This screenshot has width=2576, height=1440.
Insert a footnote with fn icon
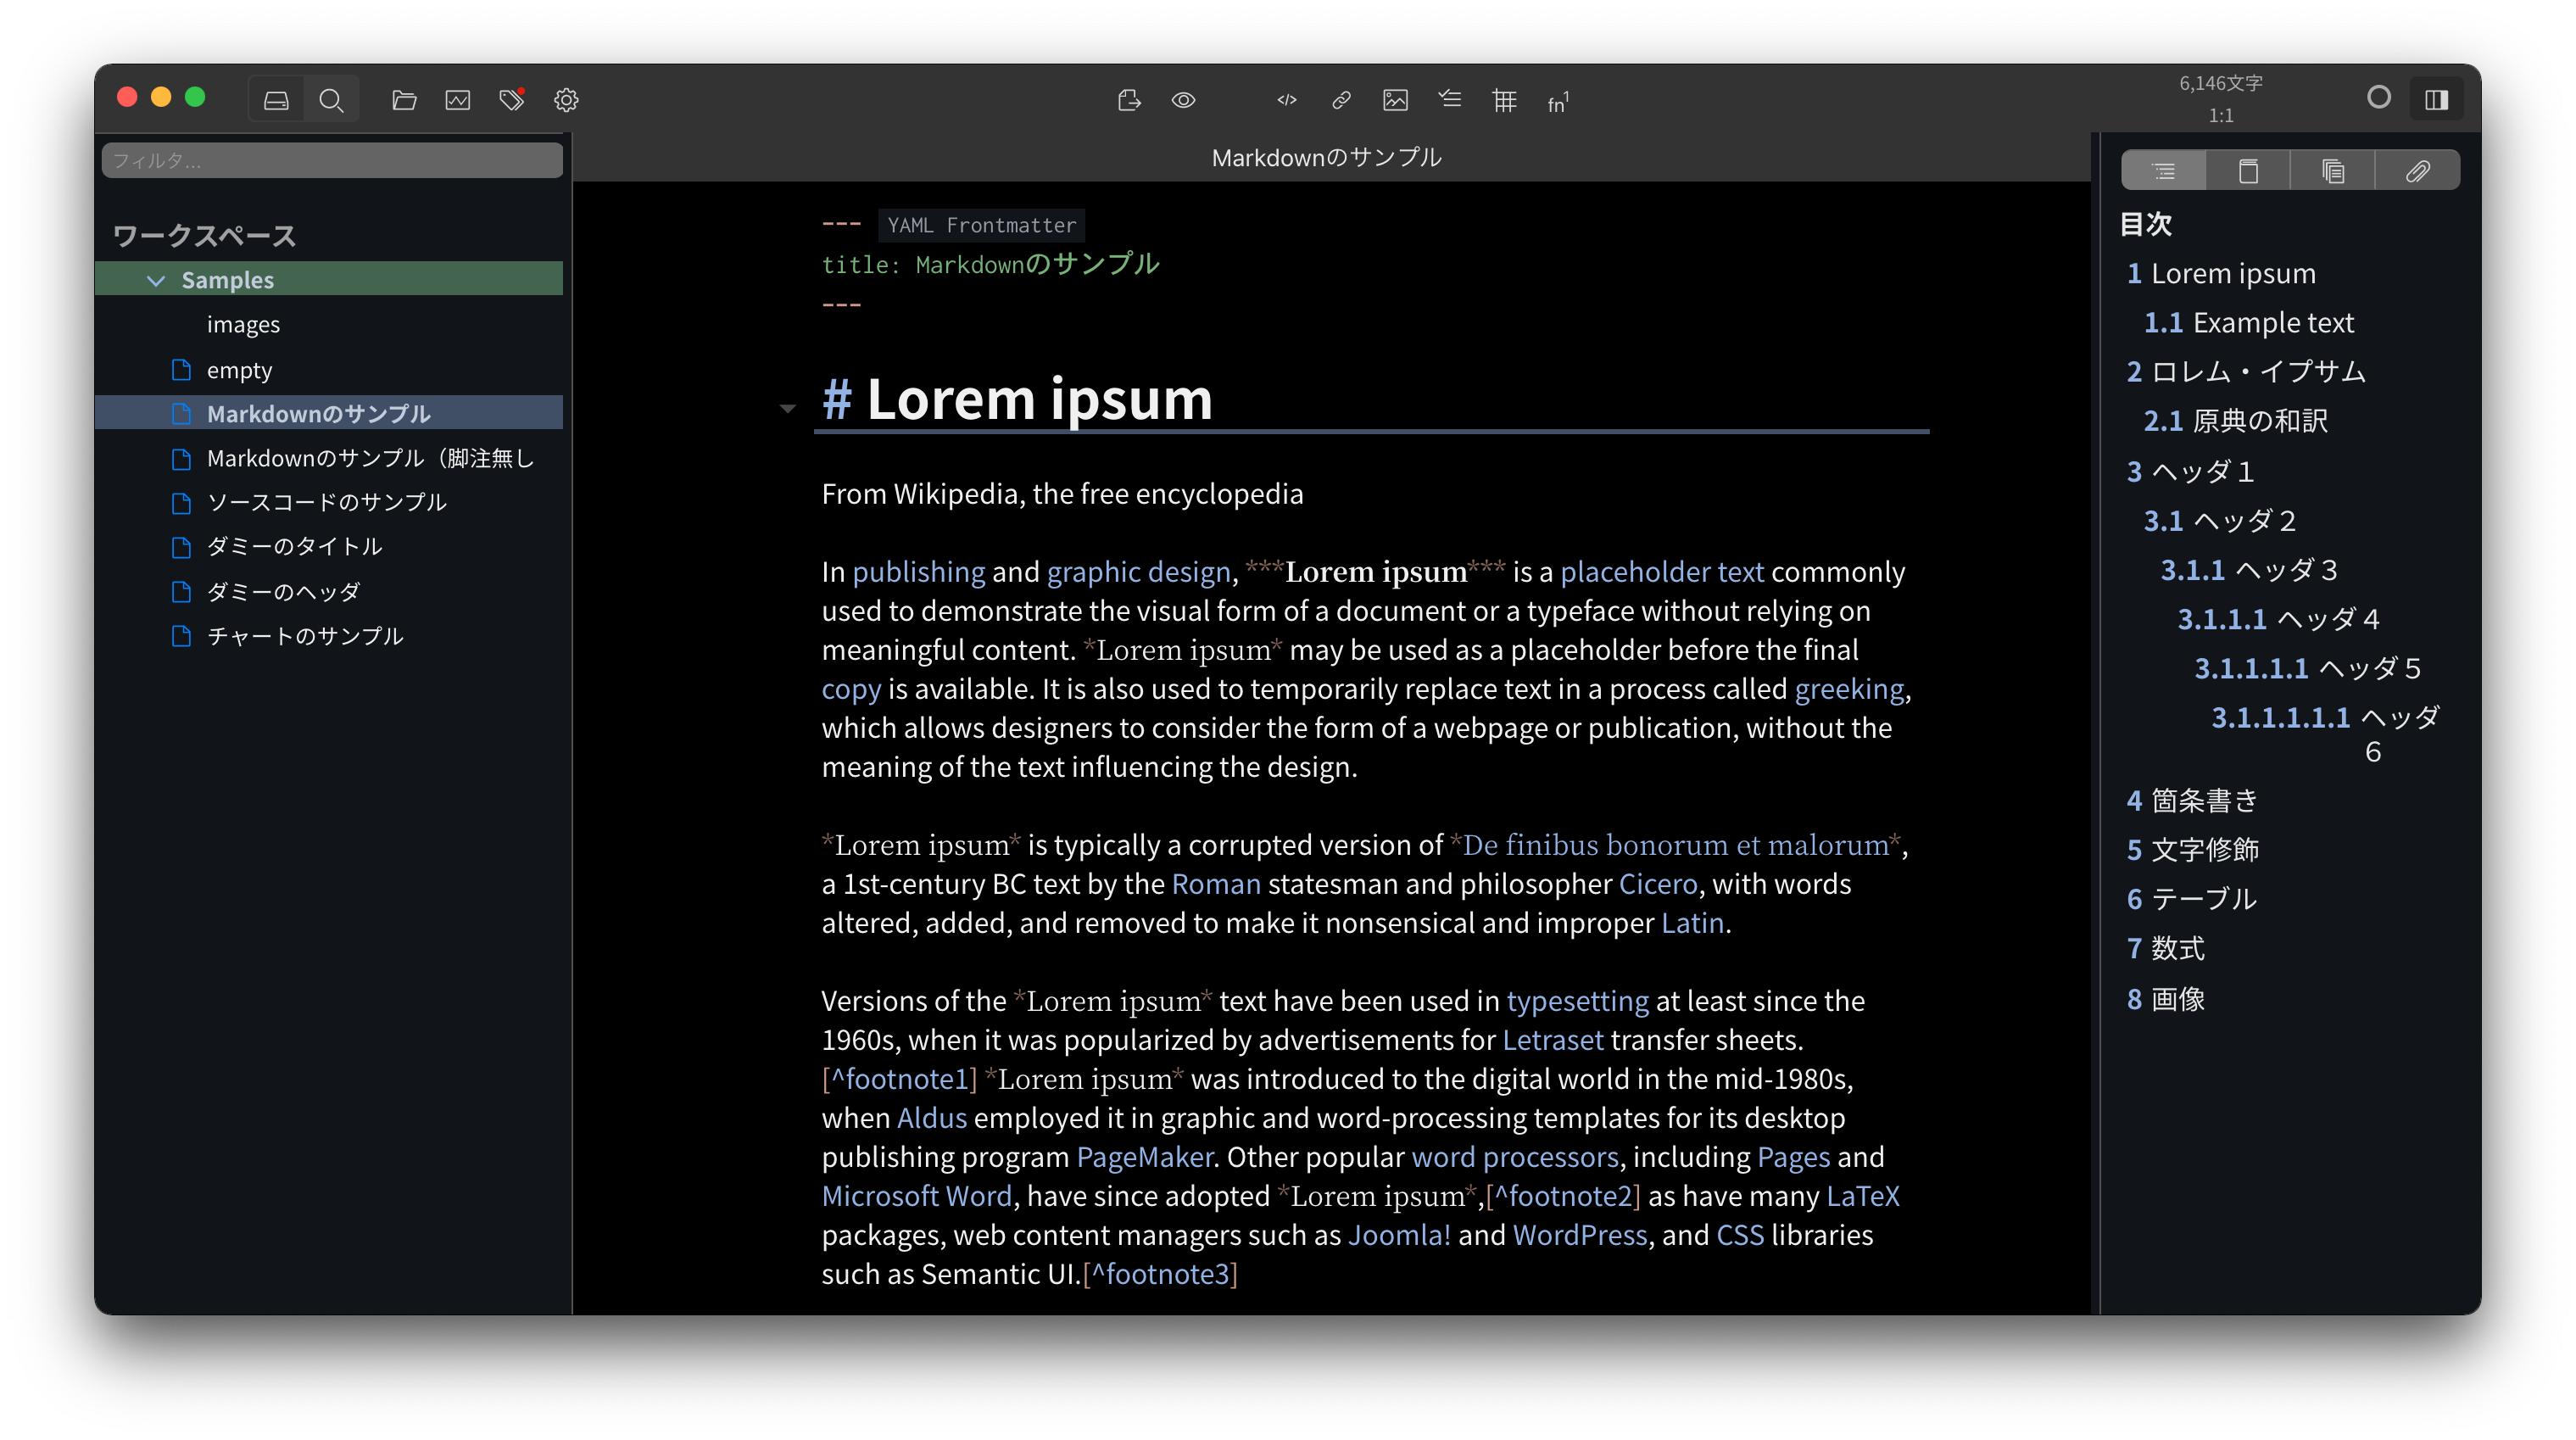pyautogui.click(x=1557, y=102)
